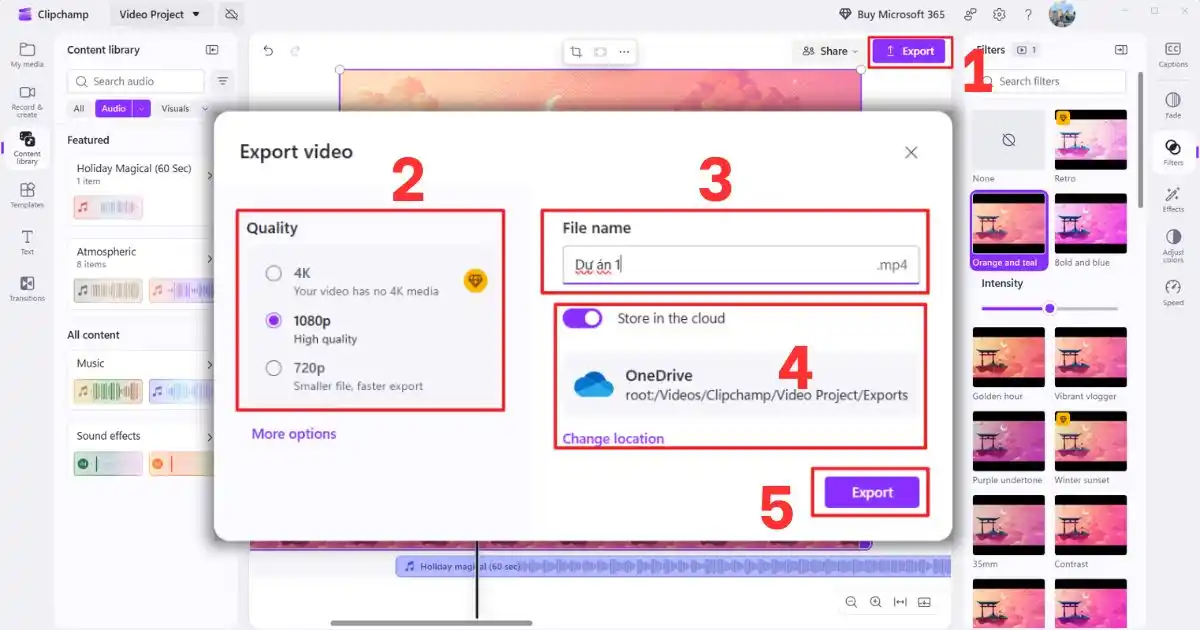Expand the Sound effects category
Viewport: 1200px width, 630px height.
tap(209, 437)
